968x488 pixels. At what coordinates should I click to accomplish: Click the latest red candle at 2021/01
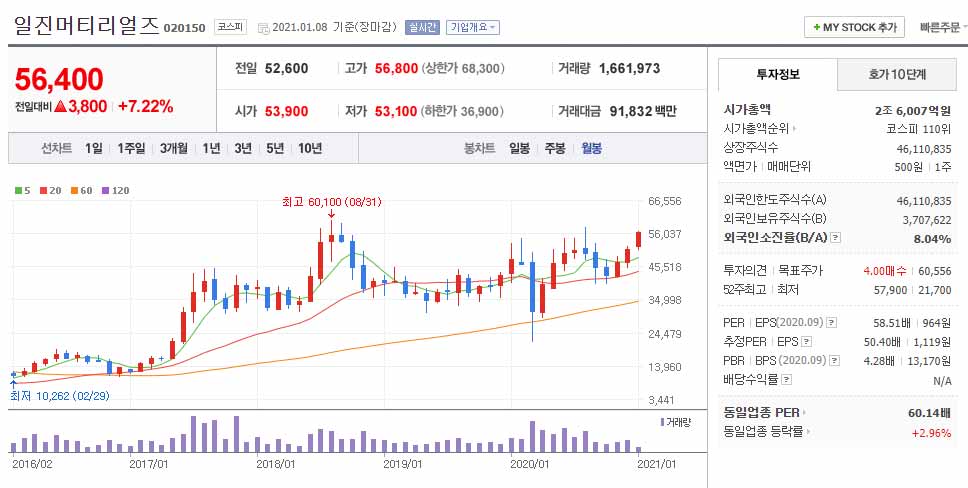pos(638,240)
